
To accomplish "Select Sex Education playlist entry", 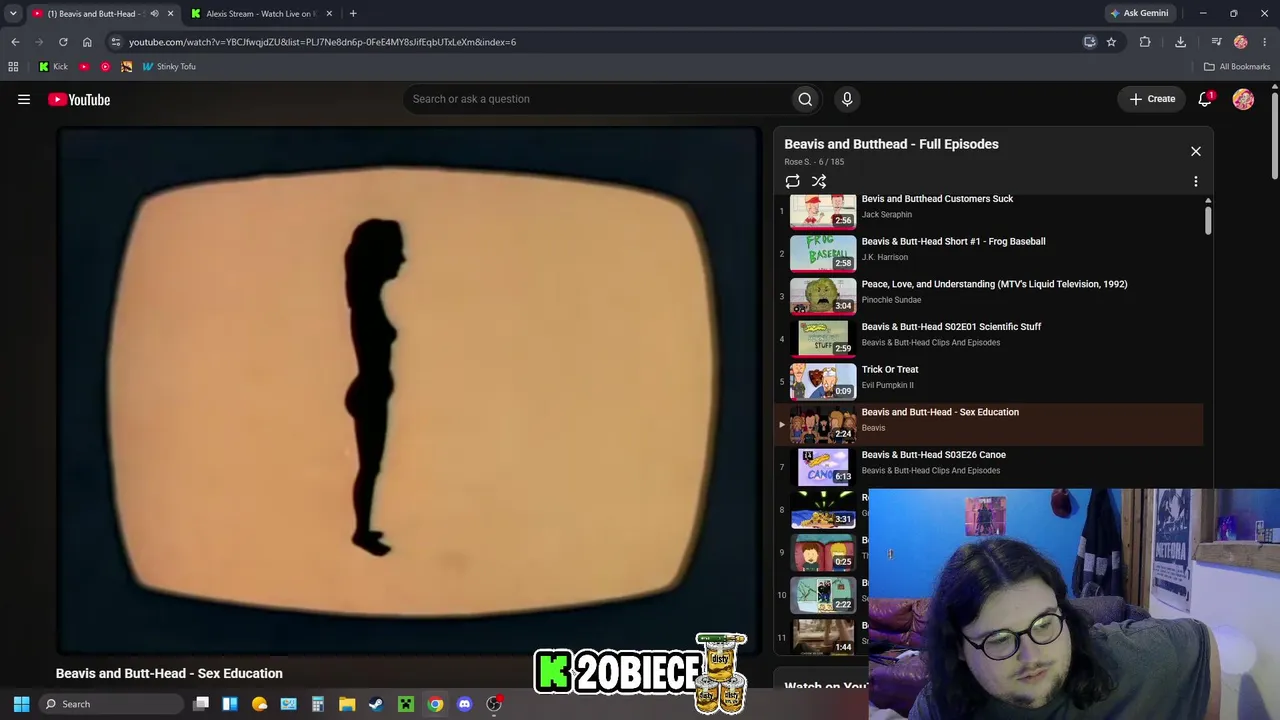I will [990, 424].
